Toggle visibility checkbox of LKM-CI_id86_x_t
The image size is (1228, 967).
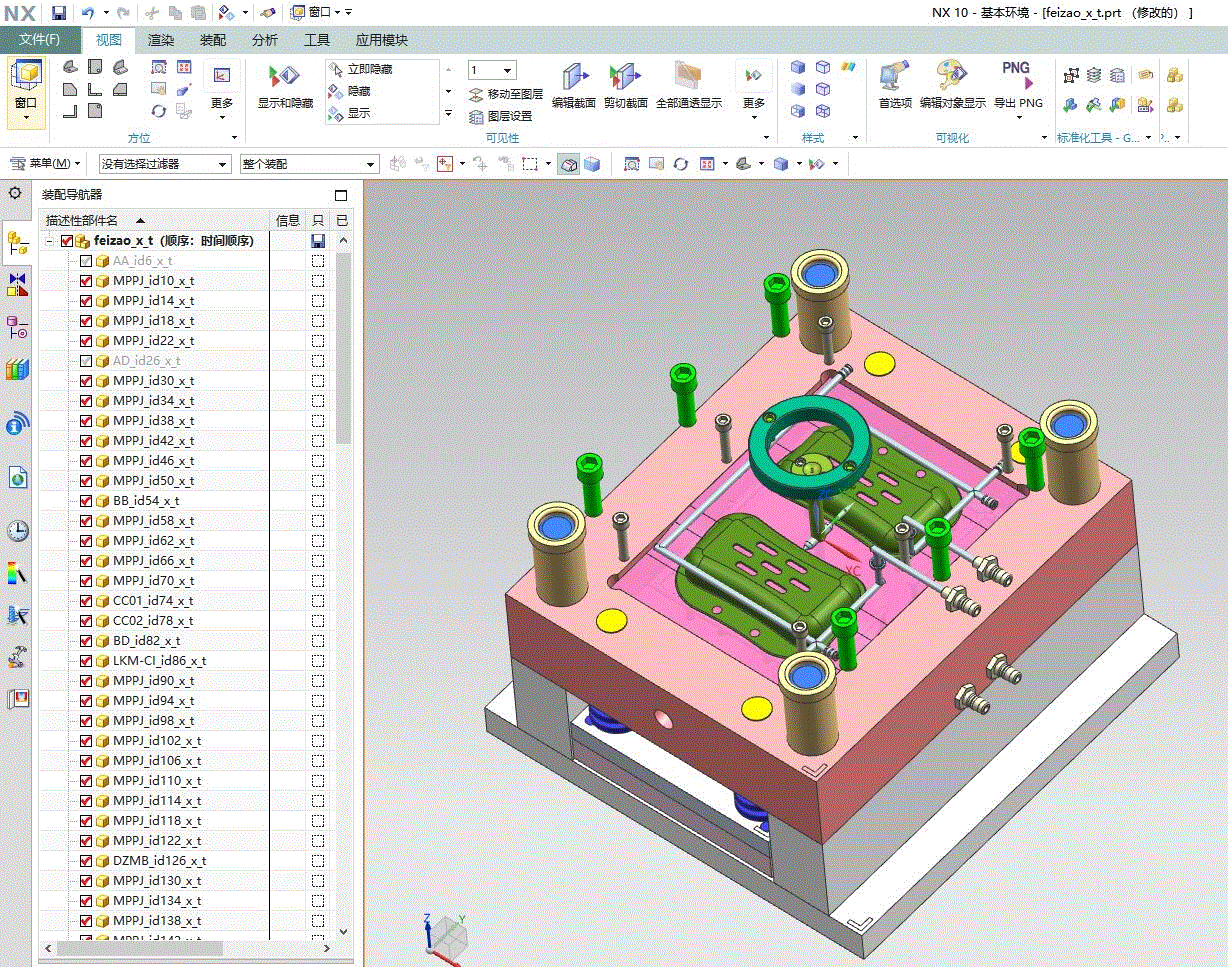(86, 661)
